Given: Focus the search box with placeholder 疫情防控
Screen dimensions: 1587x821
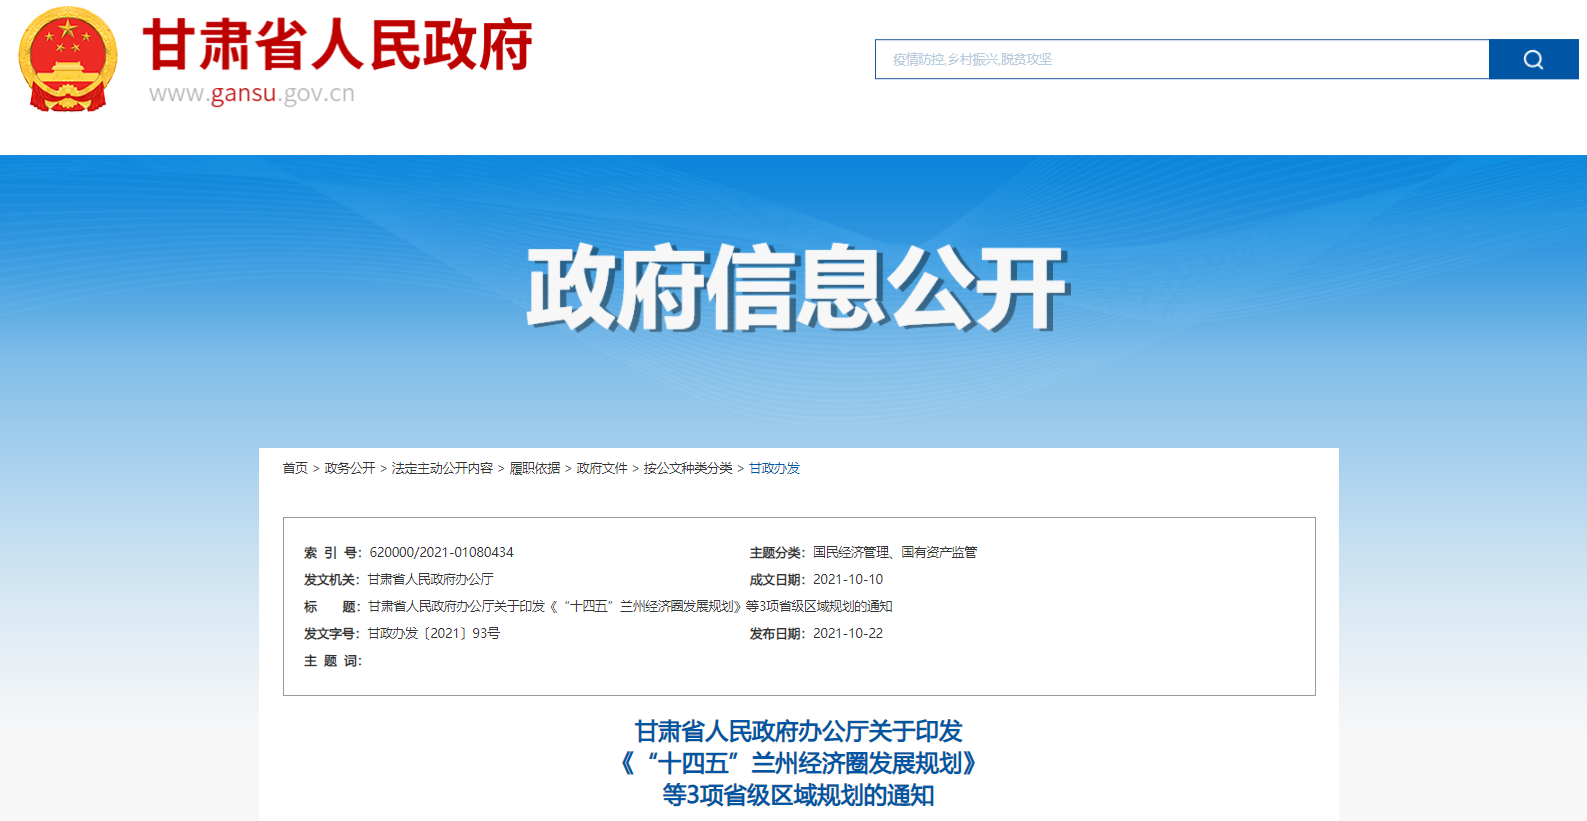Looking at the screenshot, I should coord(1180,59).
